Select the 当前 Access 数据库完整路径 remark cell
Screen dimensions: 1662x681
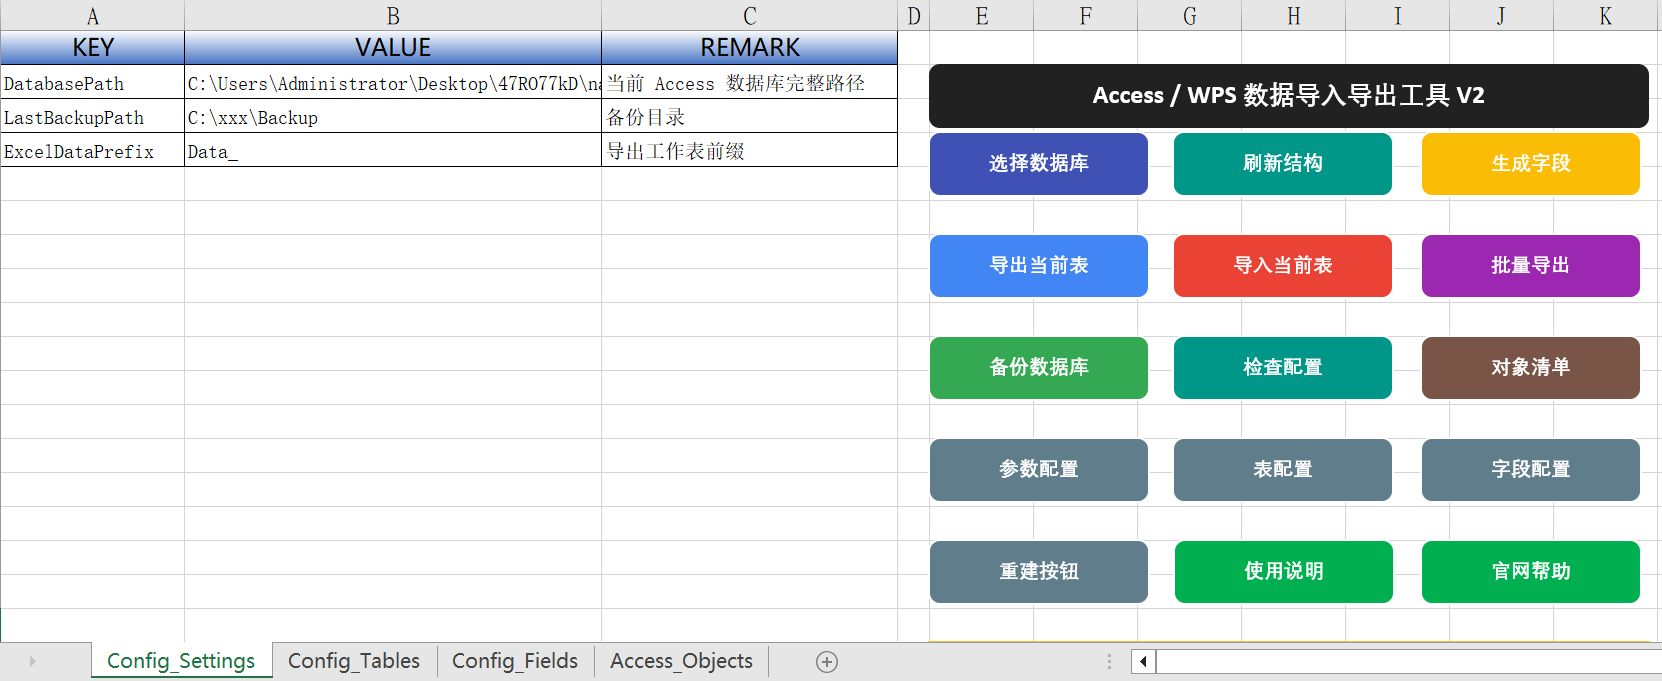click(x=749, y=83)
